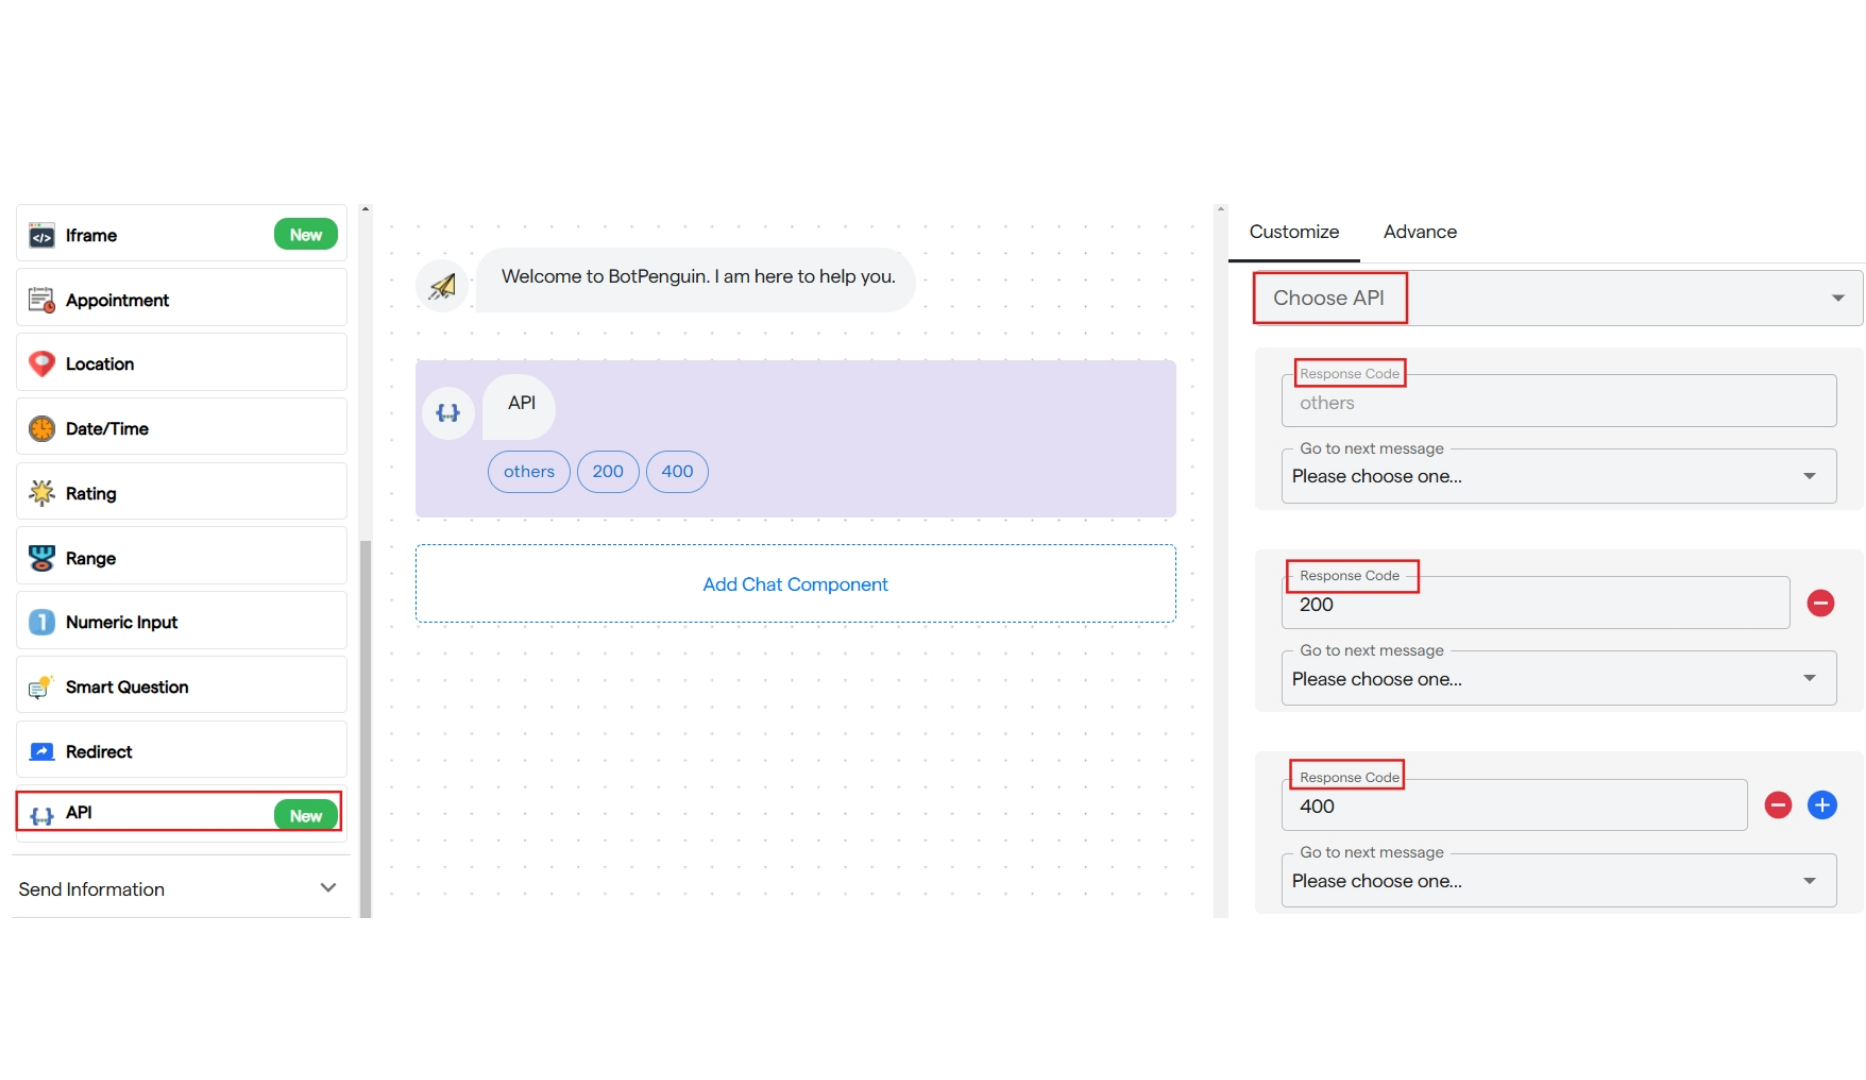Remove the 400 response code row
Image resolution: width=1866 pixels, height=1080 pixels.
pos(1777,805)
